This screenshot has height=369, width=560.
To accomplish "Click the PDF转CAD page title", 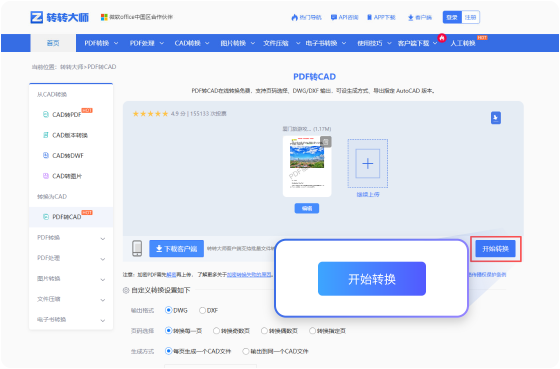I will 314,77.
